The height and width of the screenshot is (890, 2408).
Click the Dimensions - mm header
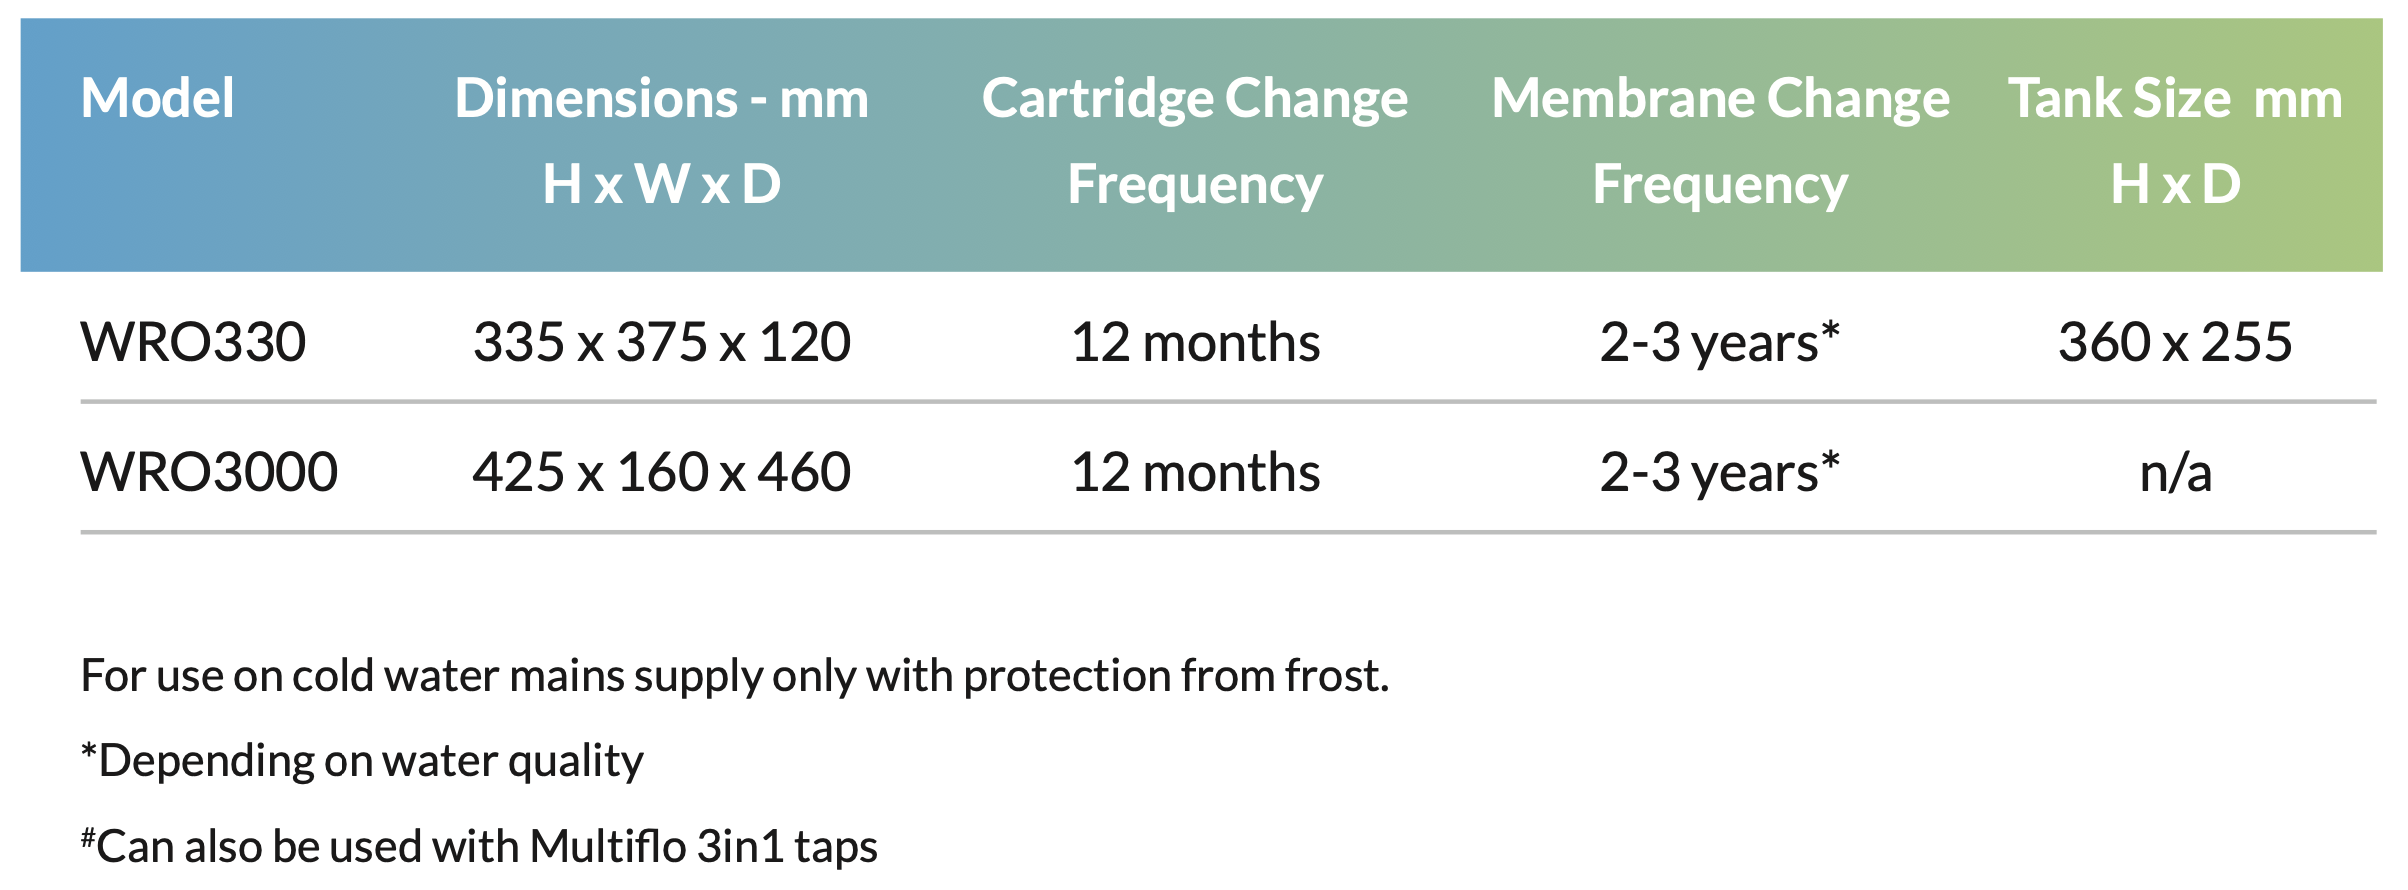coord(662,99)
